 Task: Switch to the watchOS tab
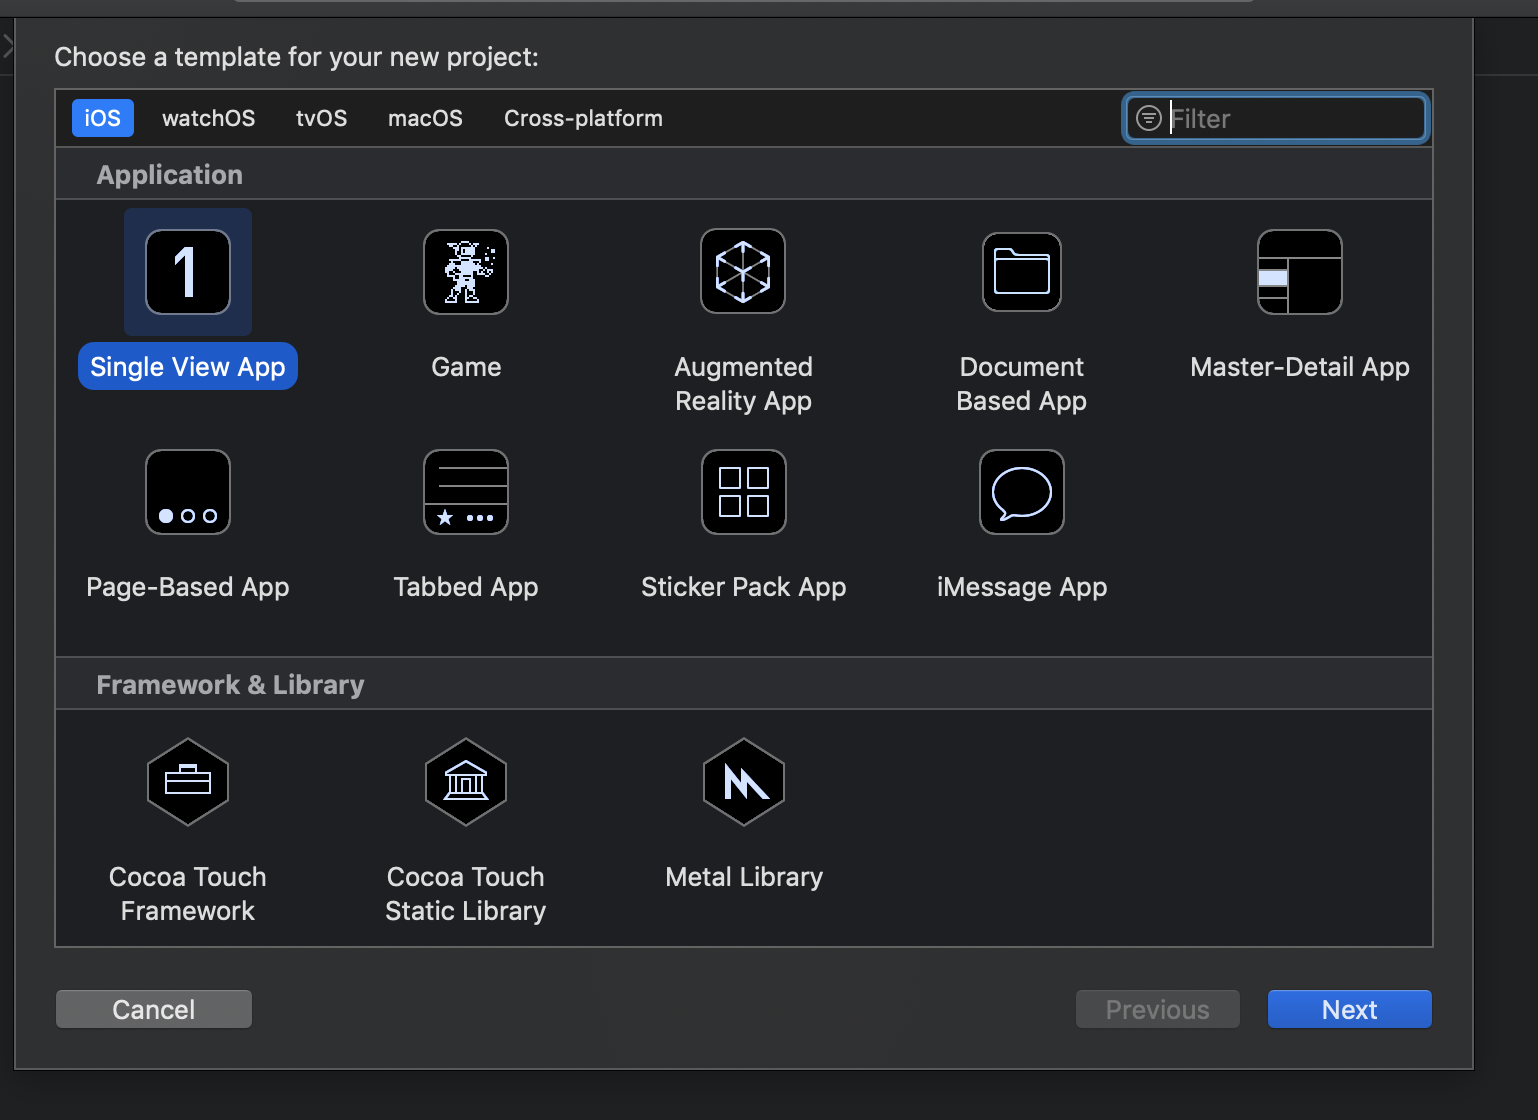click(x=208, y=117)
